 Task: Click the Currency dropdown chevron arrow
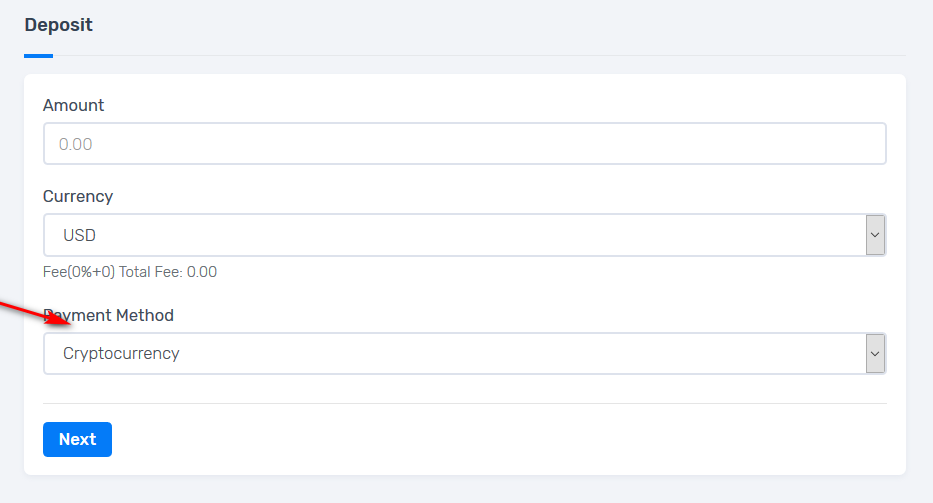click(875, 236)
